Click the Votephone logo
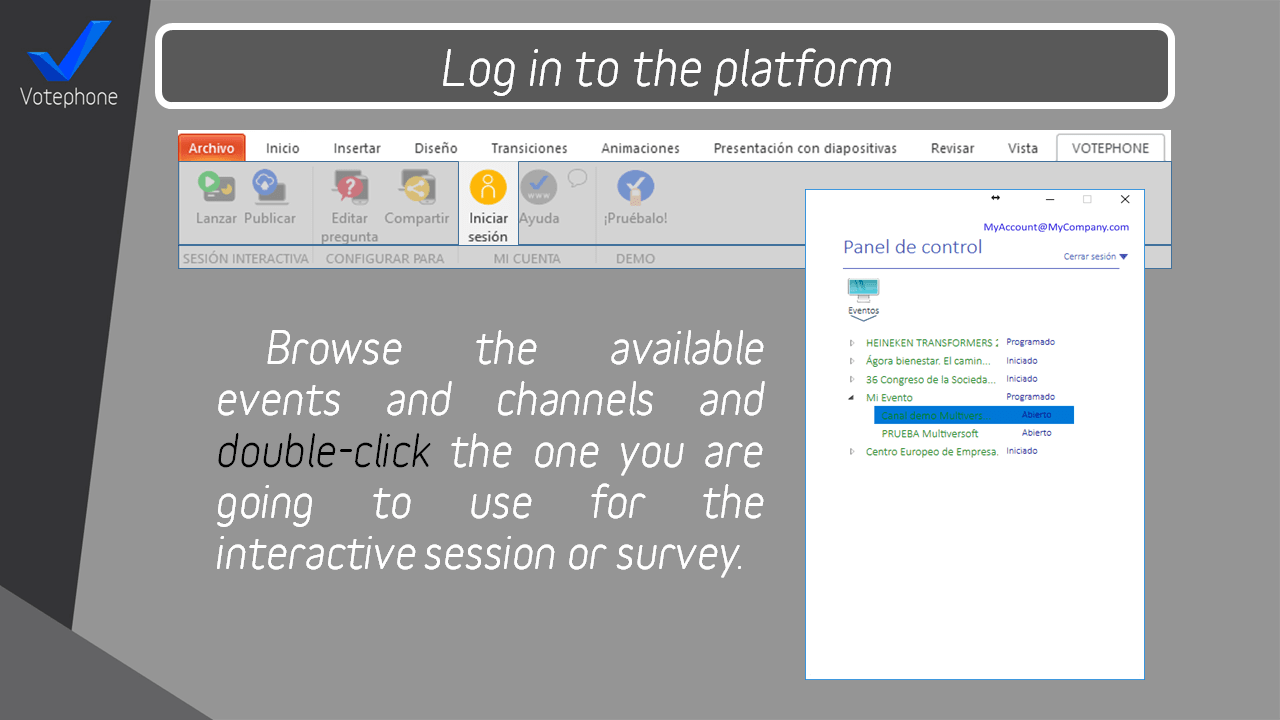Image resolution: width=1280 pixels, height=720 pixels. tap(69, 63)
